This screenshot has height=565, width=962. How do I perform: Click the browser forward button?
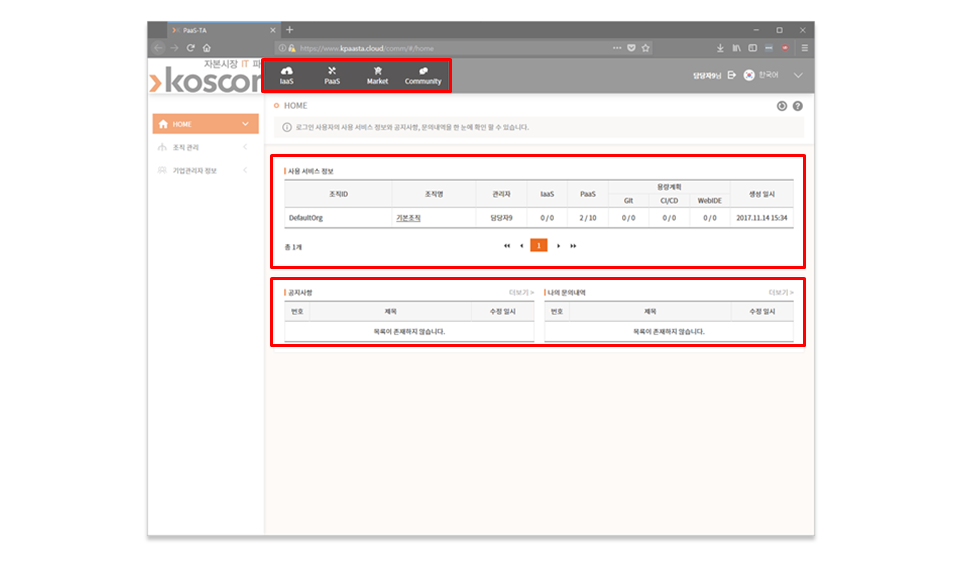click(175, 48)
